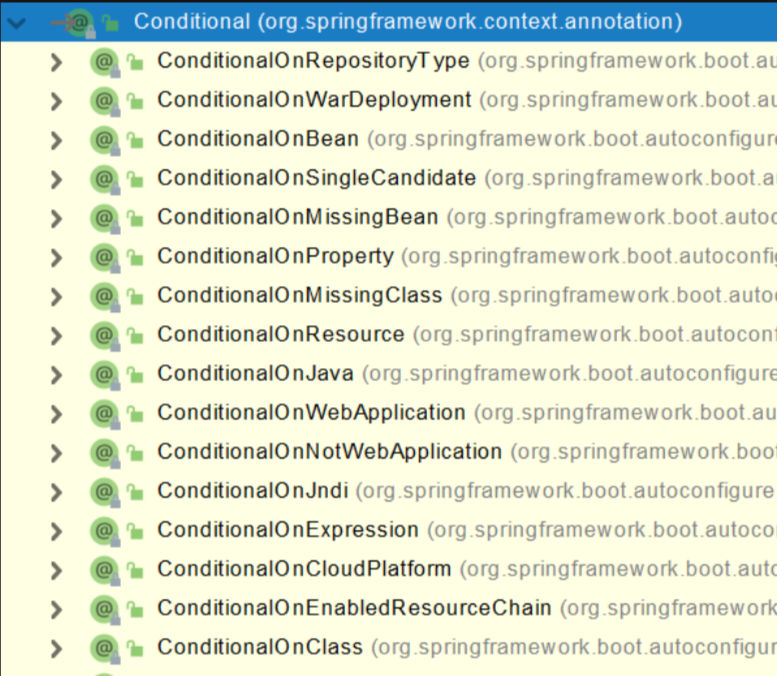The width and height of the screenshot is (777, 676).
Task: Click public lock icon of ConditionalOnProperty
Action: click(134, 258)
